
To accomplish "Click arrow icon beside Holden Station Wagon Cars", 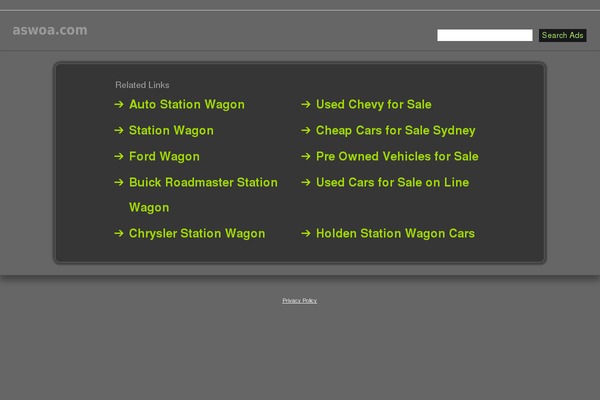I will (x=306, y=233).
